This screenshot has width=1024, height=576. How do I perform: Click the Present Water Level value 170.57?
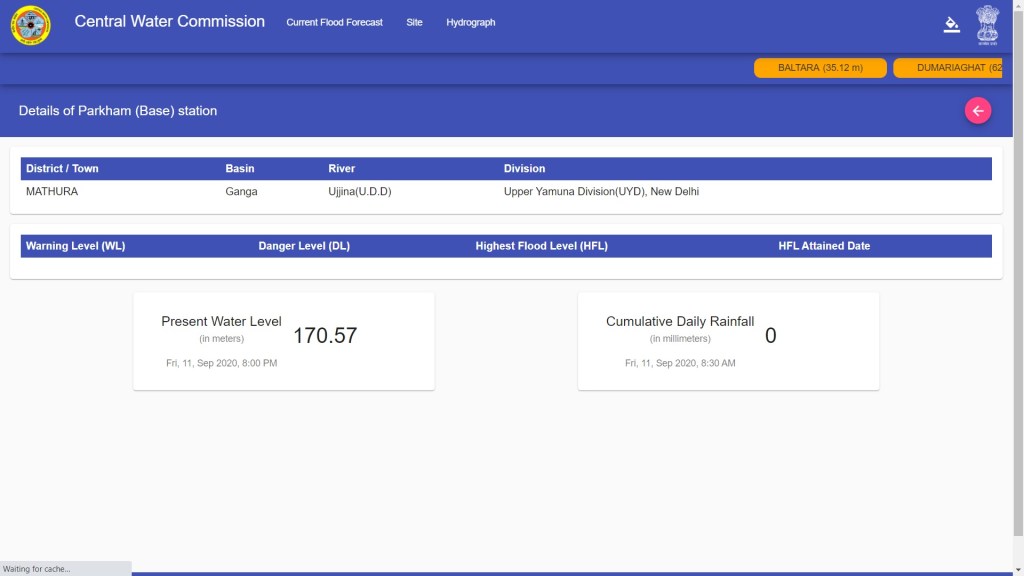click(324, 336)
